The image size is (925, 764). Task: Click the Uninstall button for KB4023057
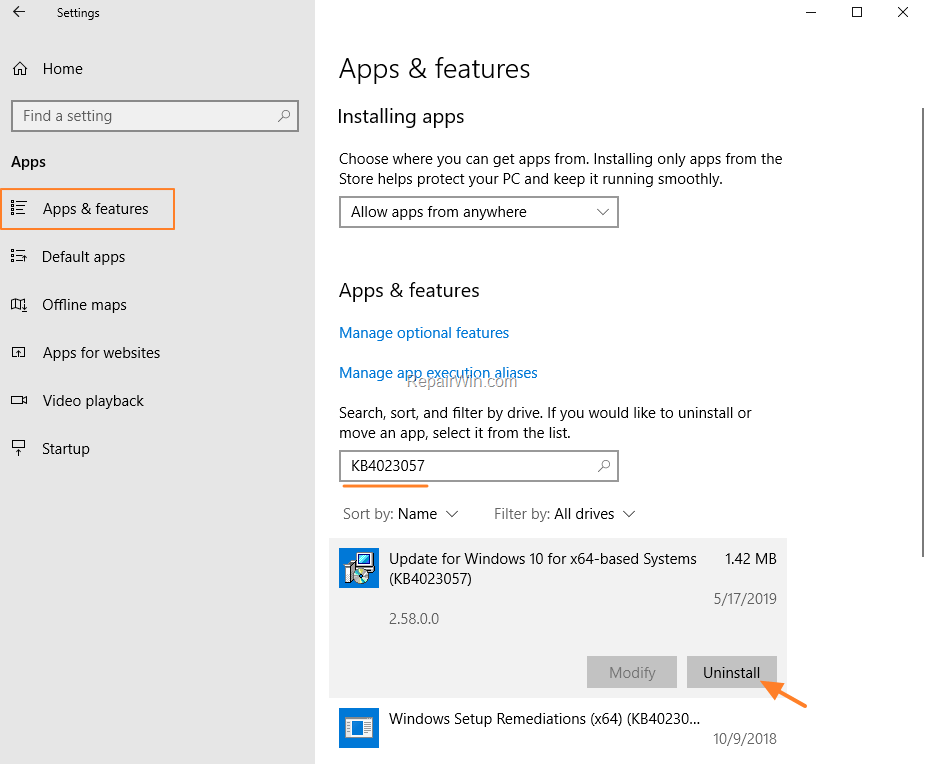(732, 672)
